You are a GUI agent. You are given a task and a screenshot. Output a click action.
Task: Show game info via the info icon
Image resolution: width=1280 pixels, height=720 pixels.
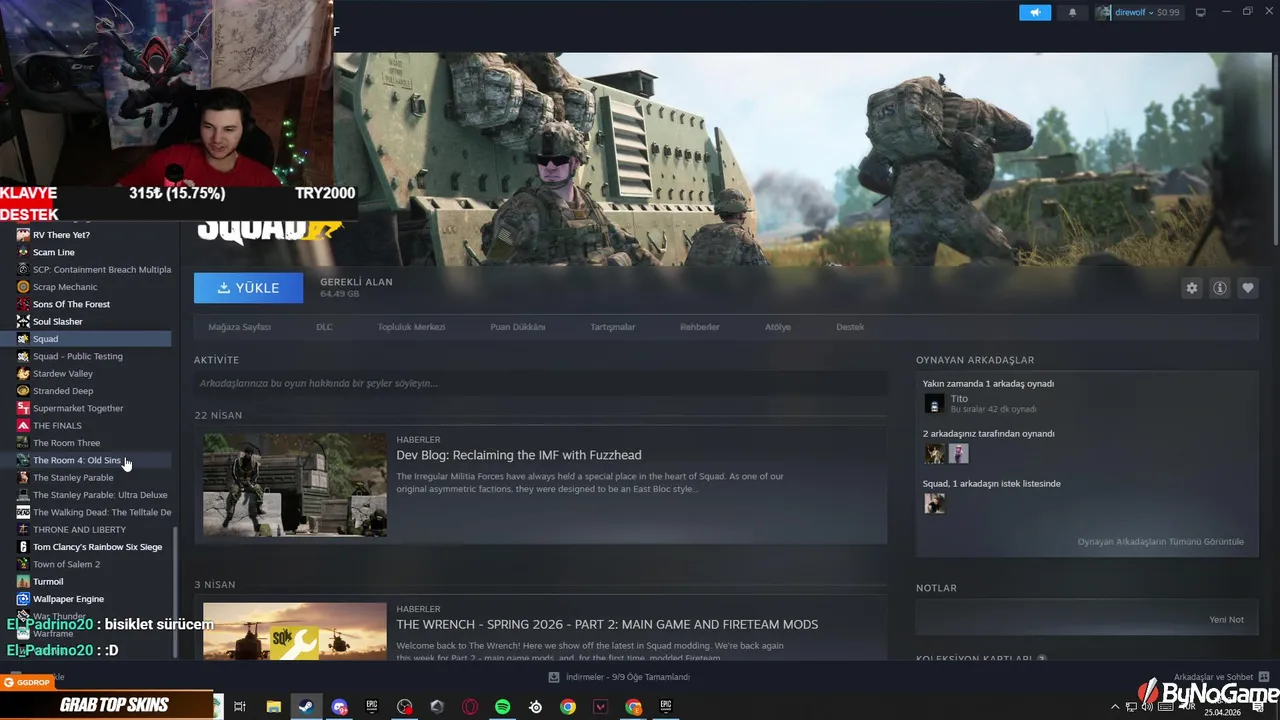(x=1219, y=288)
